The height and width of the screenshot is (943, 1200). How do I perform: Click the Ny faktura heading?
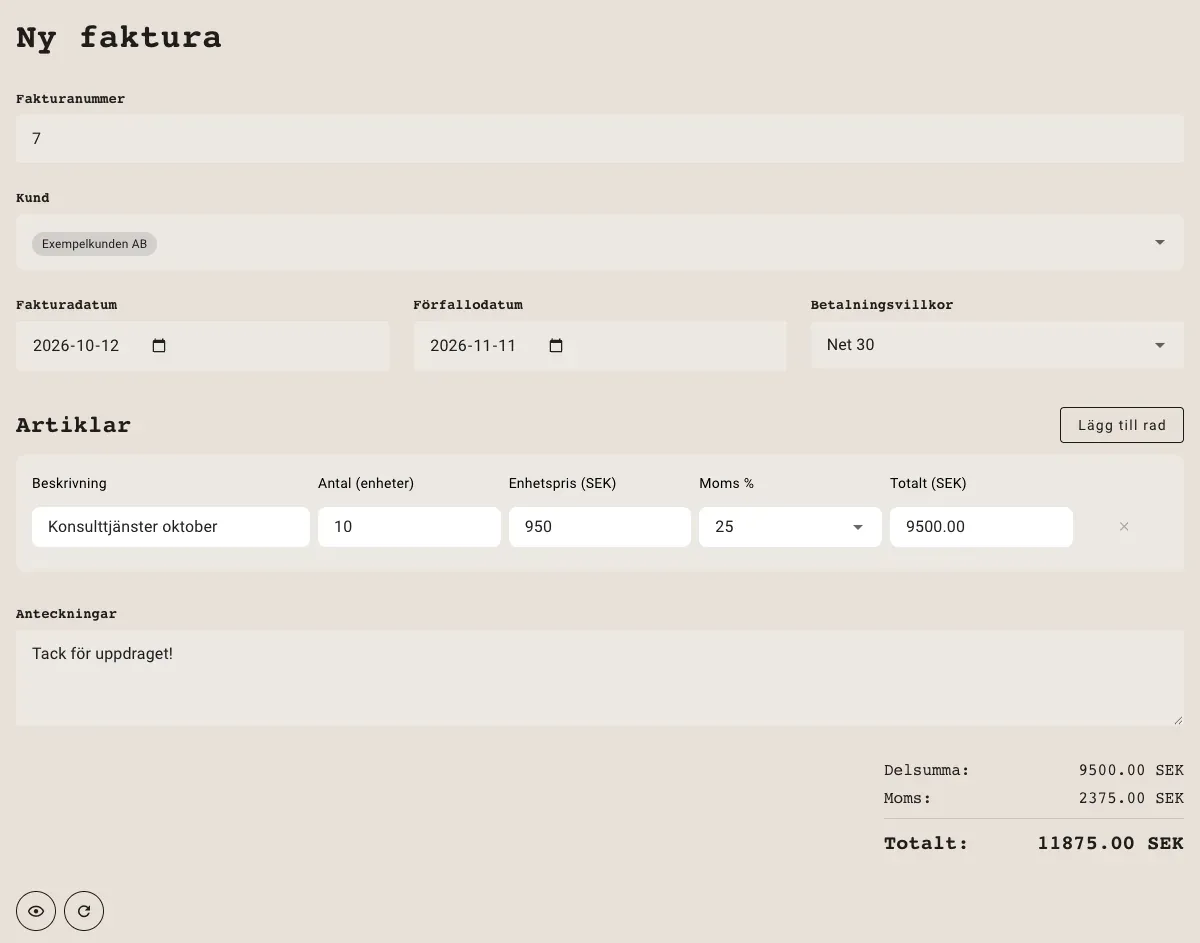119,38
